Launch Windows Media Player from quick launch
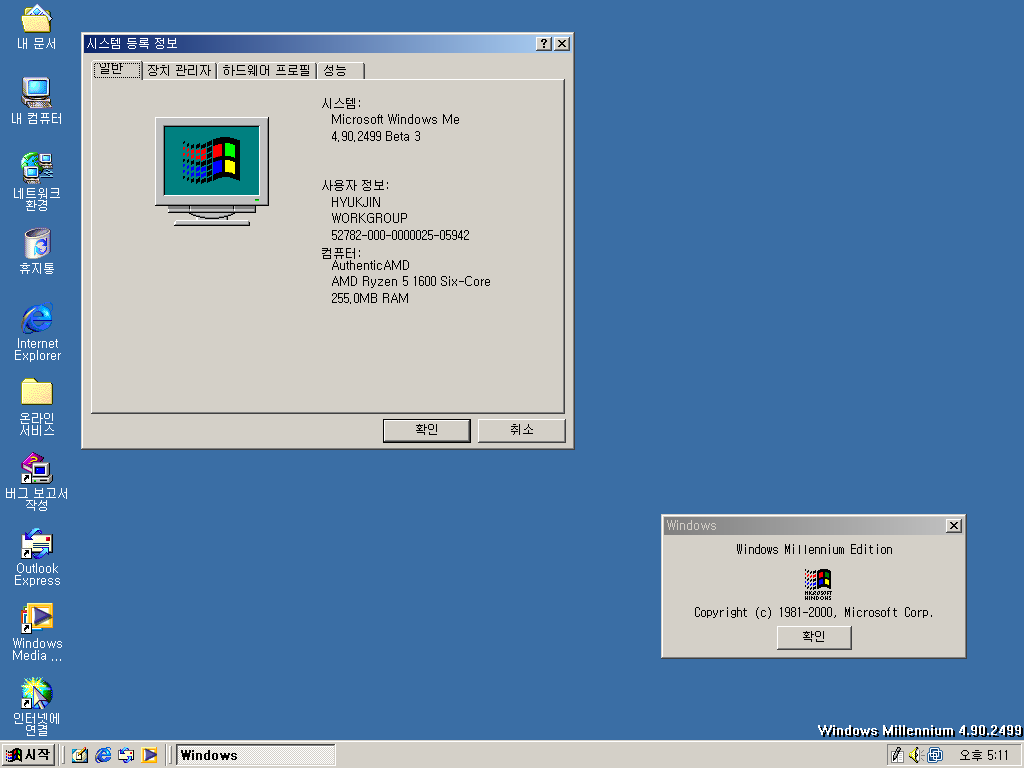The width and height of the screenshot is (1024, 768). click(x=150, y=755)
